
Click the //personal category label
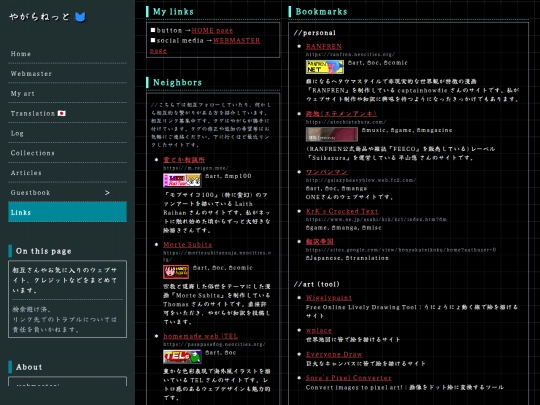pyautogui.click(x=315, y=33)
